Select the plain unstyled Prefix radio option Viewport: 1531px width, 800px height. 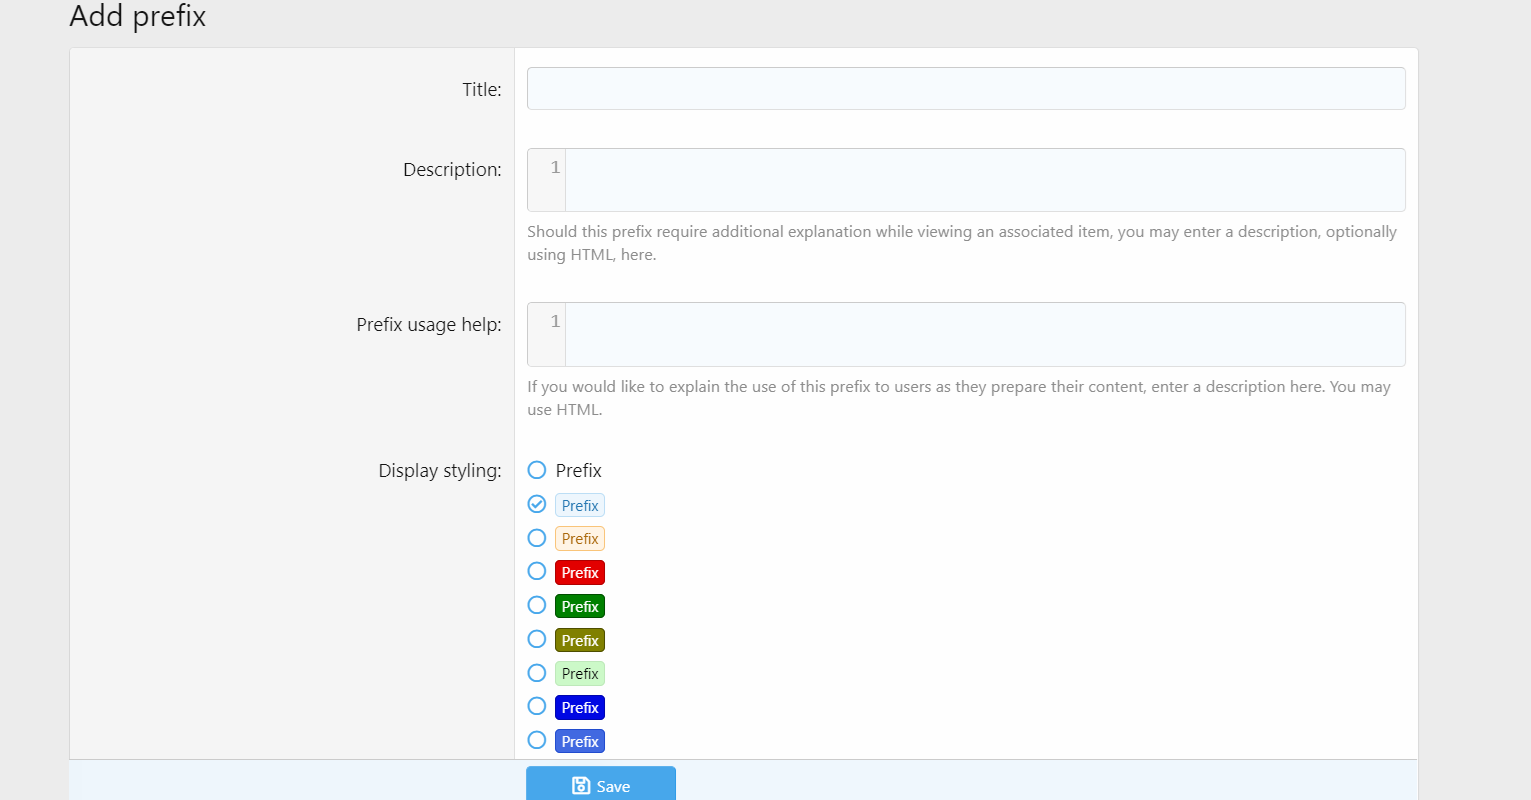point(537,470)
